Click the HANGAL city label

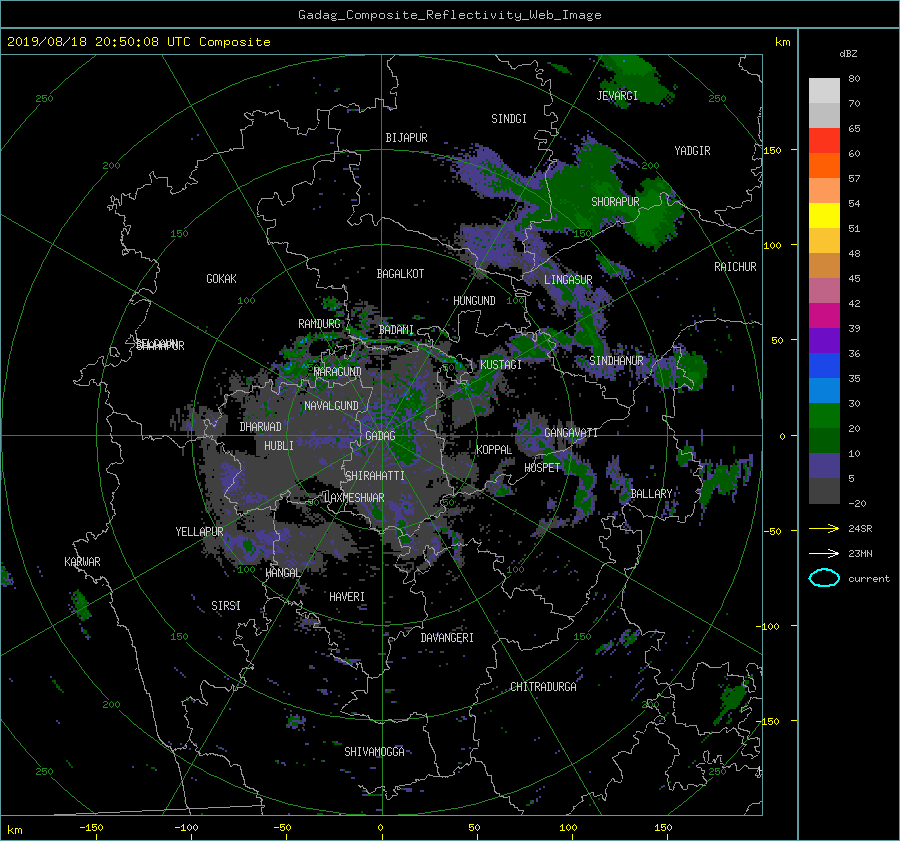(x=282, y=573)
